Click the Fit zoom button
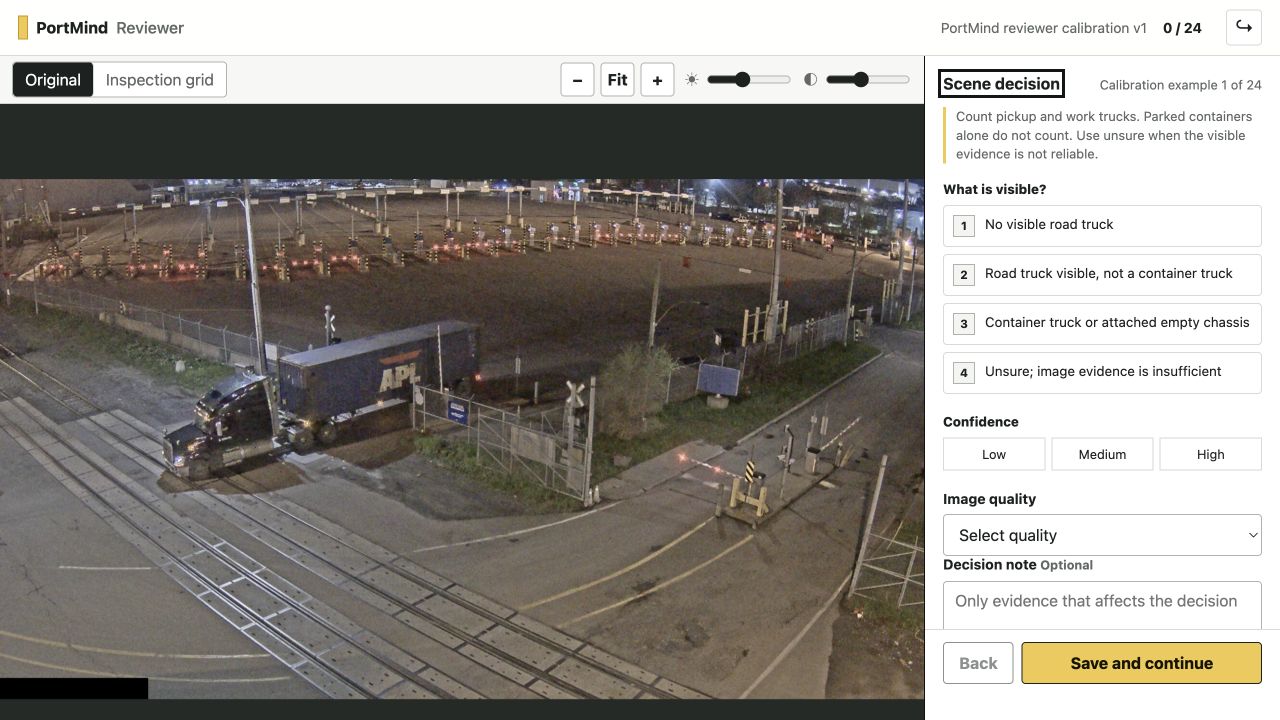 click(x=617, y=80)
